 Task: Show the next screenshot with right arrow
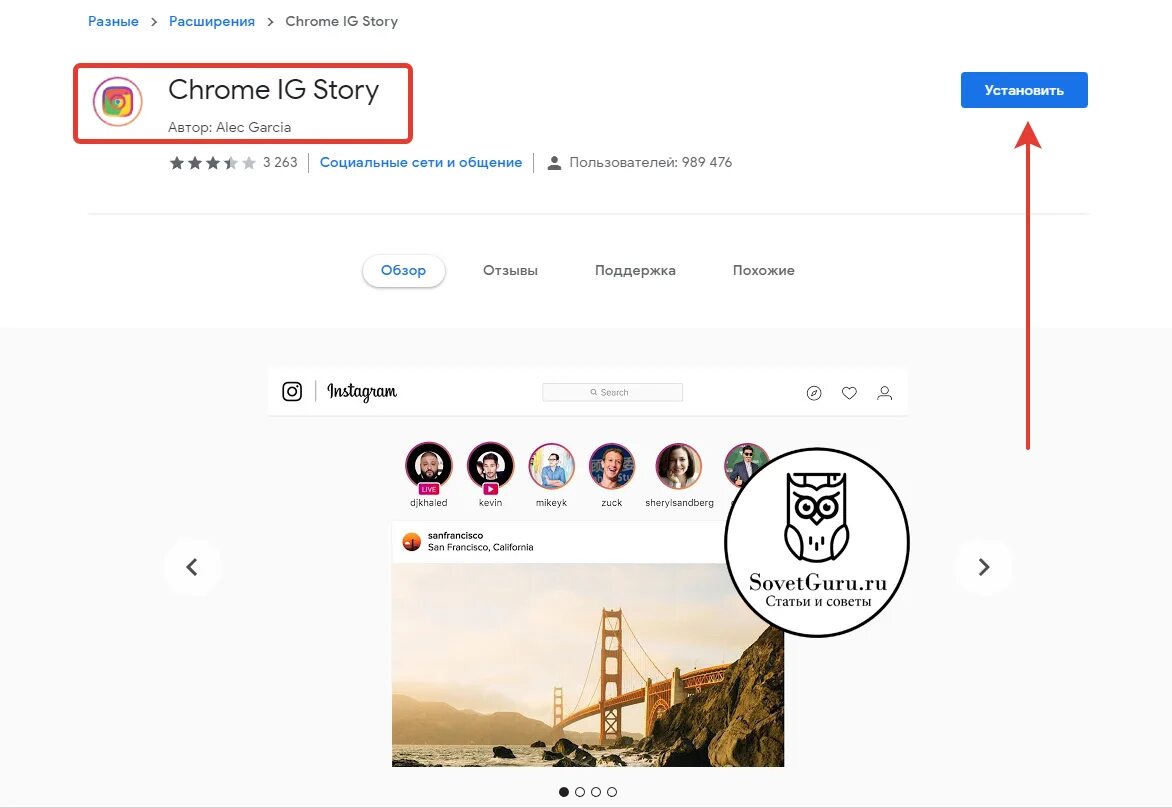pyautogui.click(x=984, y=567)
